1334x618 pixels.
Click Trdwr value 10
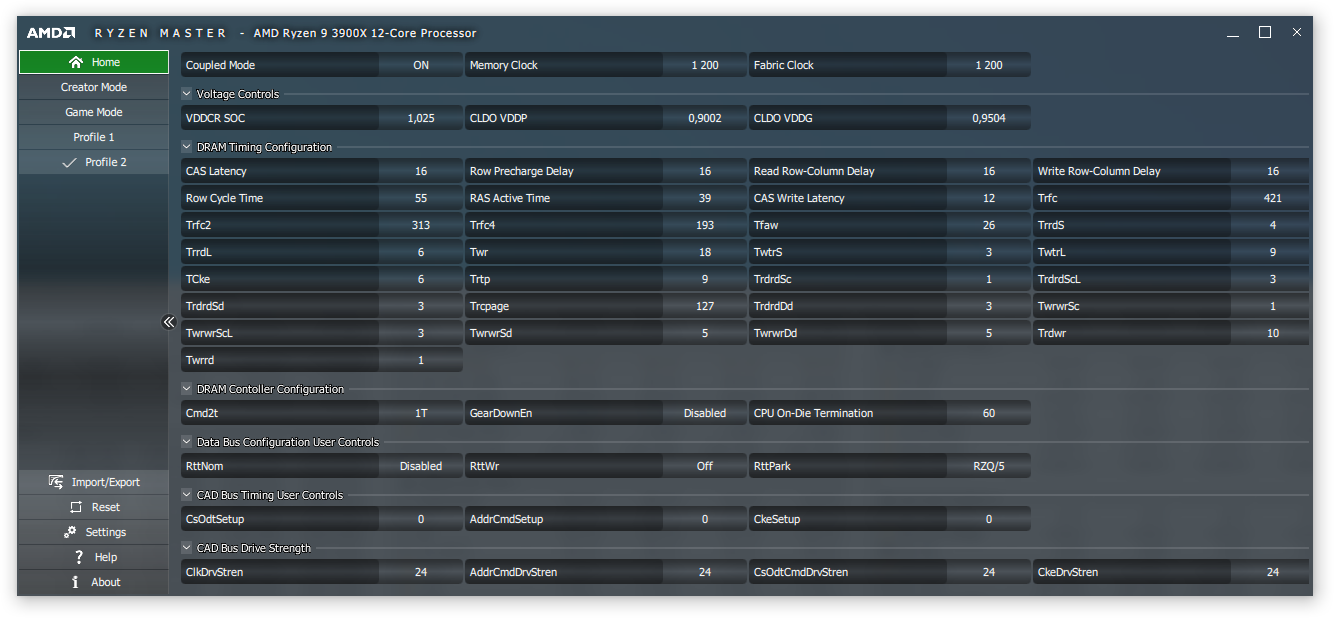click(1272, 333)
